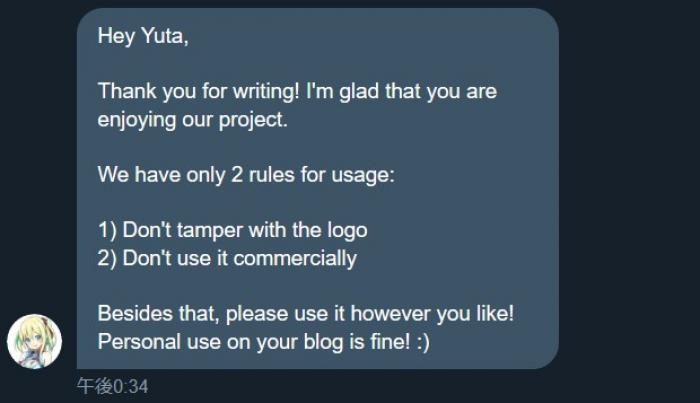Image resolution: width=700 pixels, height=403 pixels.
Task: Click the "Hey Yuta," greeting line
Action: click(143, 36)
